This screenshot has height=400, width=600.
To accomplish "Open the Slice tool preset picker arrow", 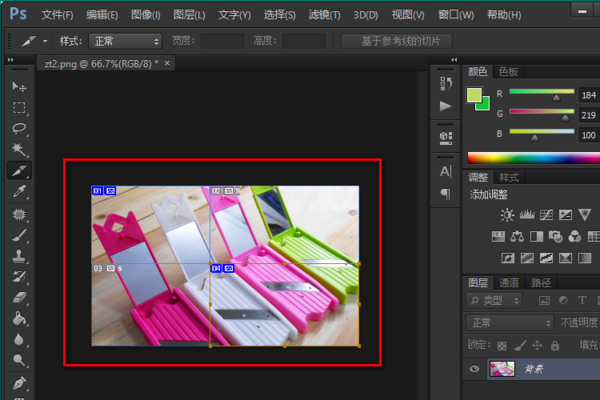I will tap(45, 41).
